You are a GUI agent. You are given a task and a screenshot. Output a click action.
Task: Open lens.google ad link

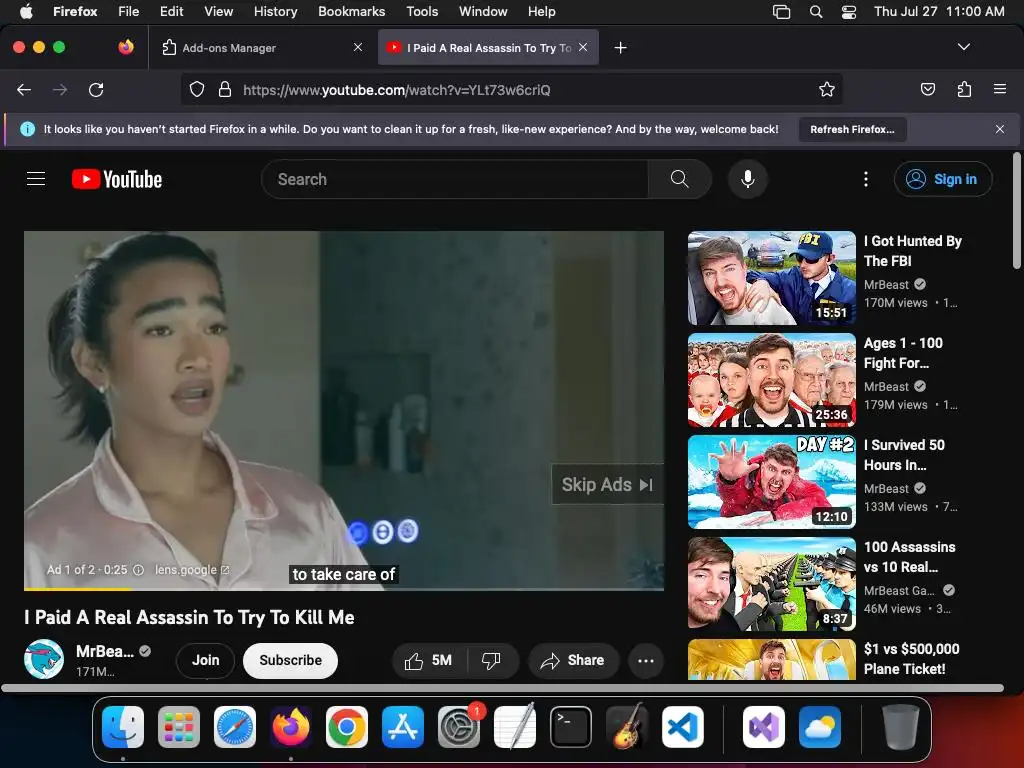(x=192, y=569)
